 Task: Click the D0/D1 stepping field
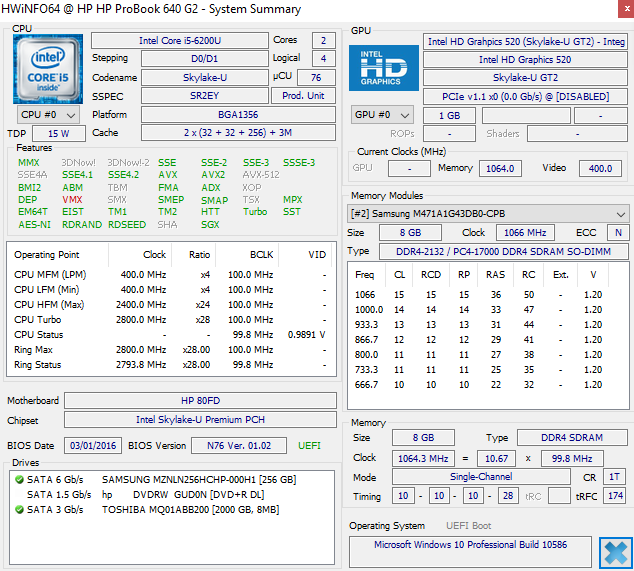[205, 59]
